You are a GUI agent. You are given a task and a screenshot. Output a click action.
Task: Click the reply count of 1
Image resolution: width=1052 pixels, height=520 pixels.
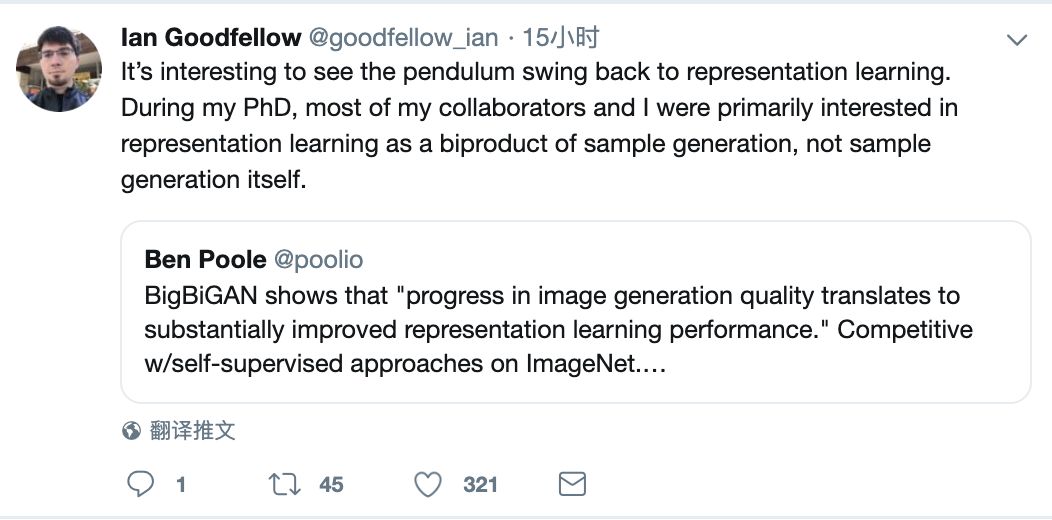click(x=181, y=485)
